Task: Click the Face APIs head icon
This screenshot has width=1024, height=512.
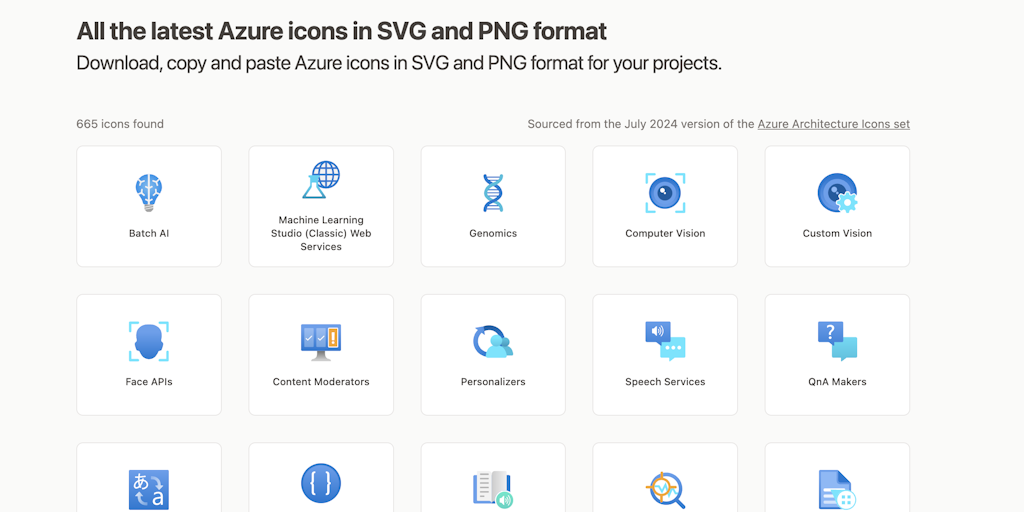Action: [149, 341]
